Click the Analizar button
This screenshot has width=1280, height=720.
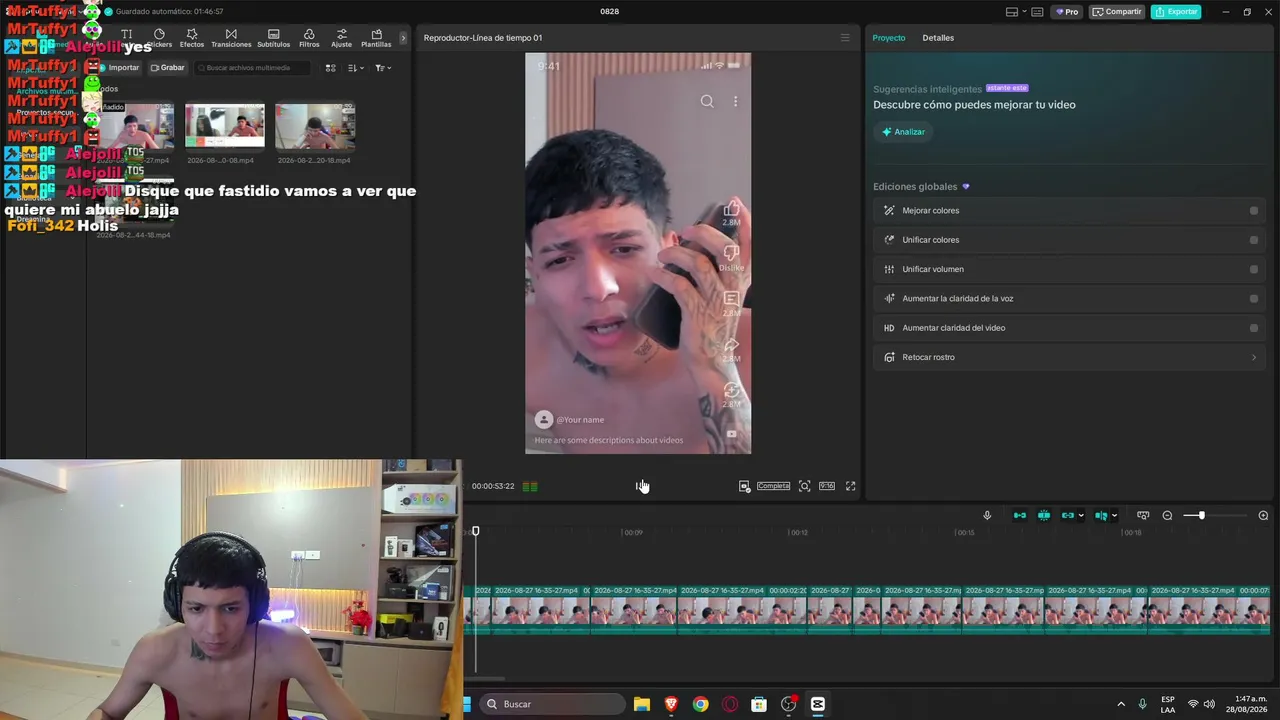click(903, 132)
